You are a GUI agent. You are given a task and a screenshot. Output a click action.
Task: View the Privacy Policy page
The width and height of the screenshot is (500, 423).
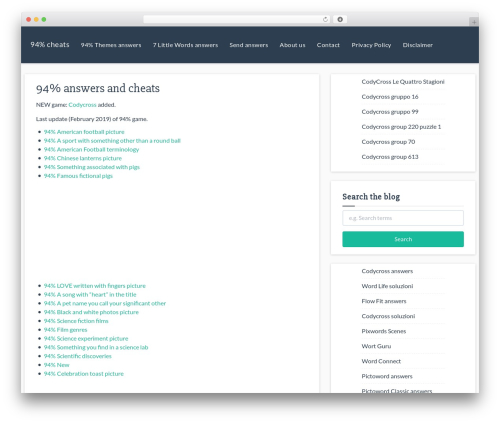click(x=371, y=45)
